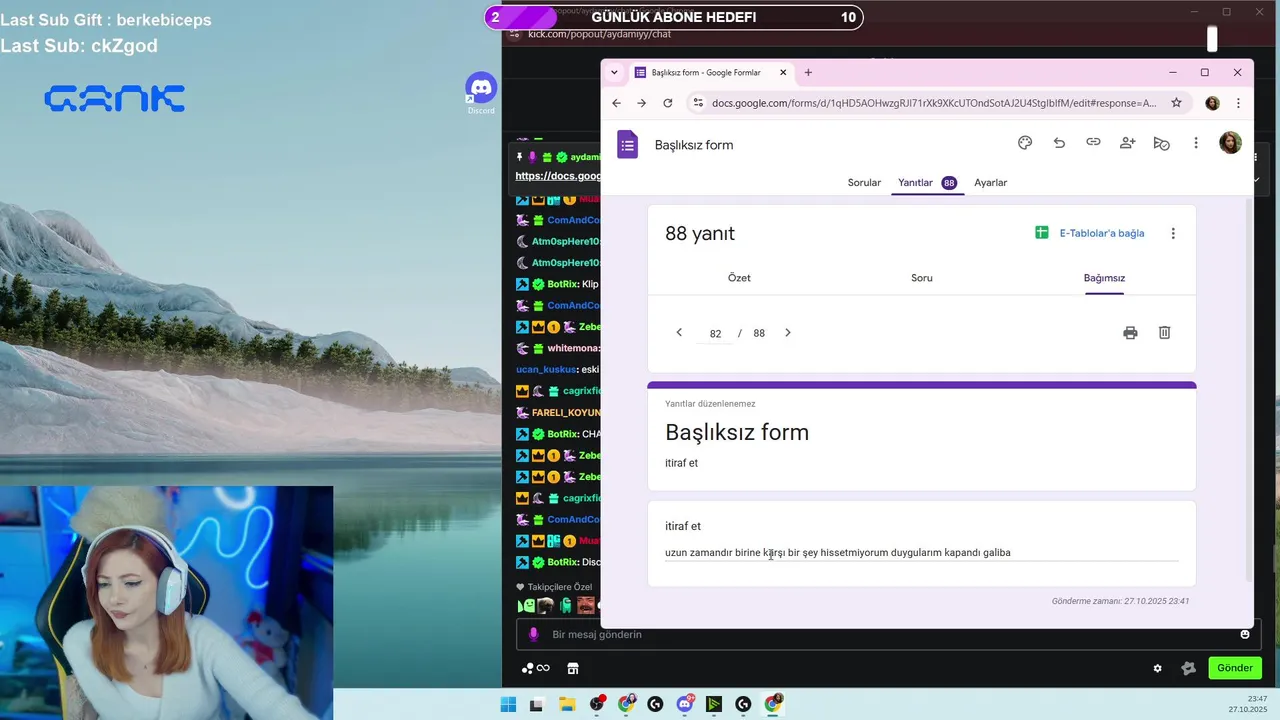Switch to the Yanıtlar tab
1280x720 pixels.
[x=927, y=183]
